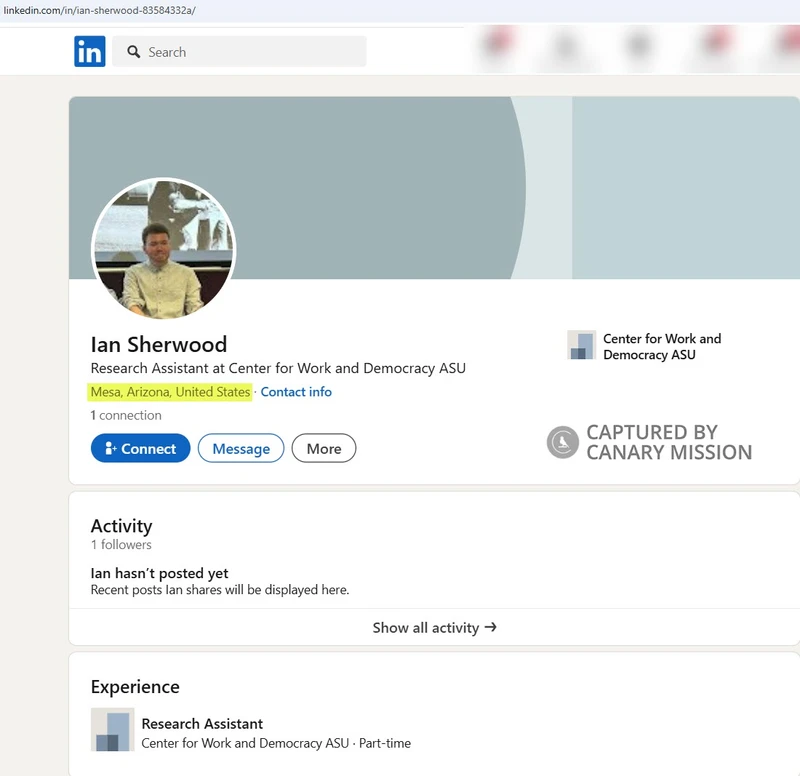Focus the LinkedIn Search field
The image size is (800, 776).
point(239,52)
